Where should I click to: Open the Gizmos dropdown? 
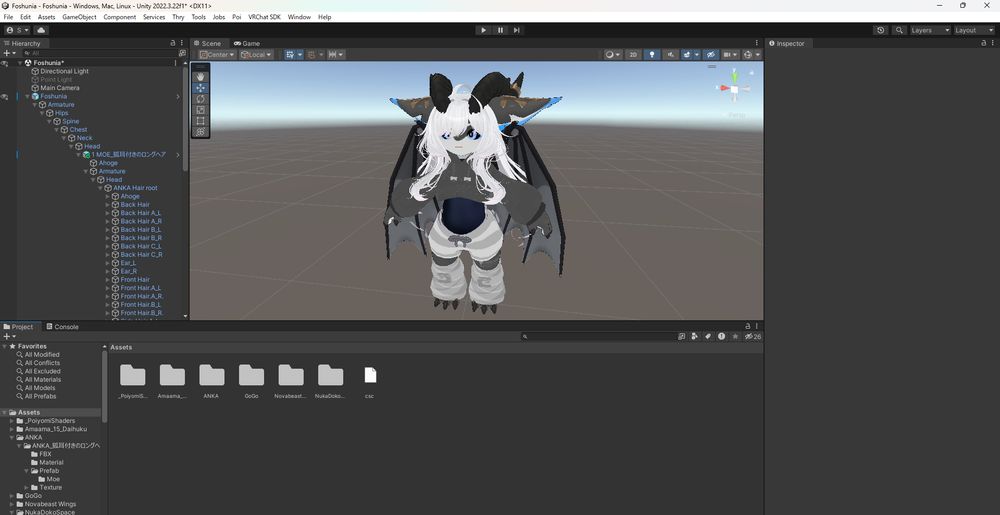pos(752,55)
